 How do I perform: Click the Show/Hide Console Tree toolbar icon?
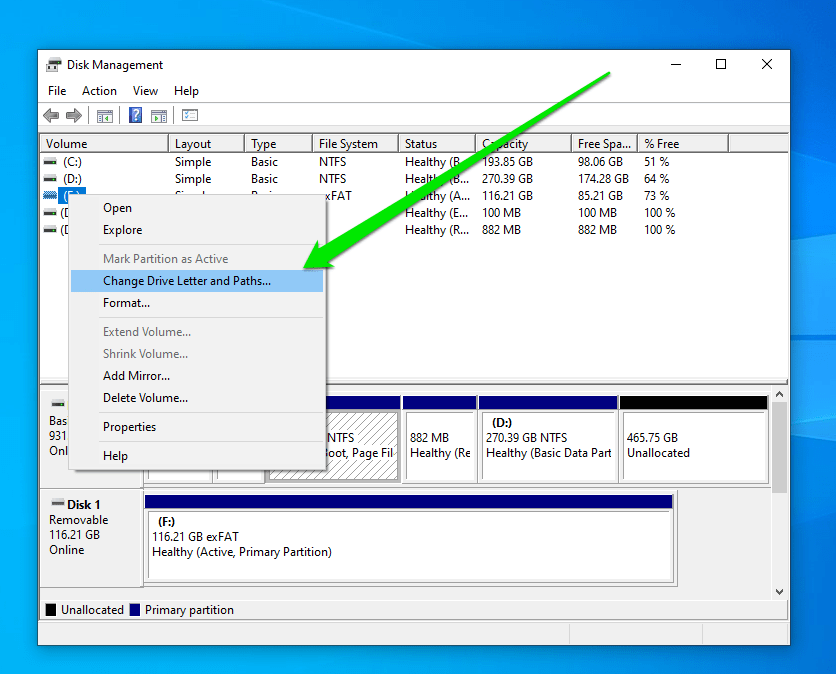click(105, 116)
